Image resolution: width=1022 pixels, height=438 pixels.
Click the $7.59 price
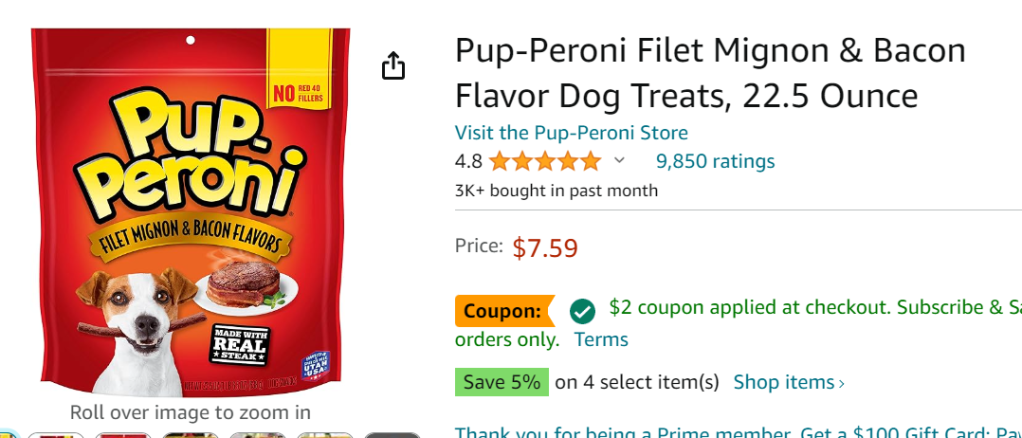tap(545, 247)
